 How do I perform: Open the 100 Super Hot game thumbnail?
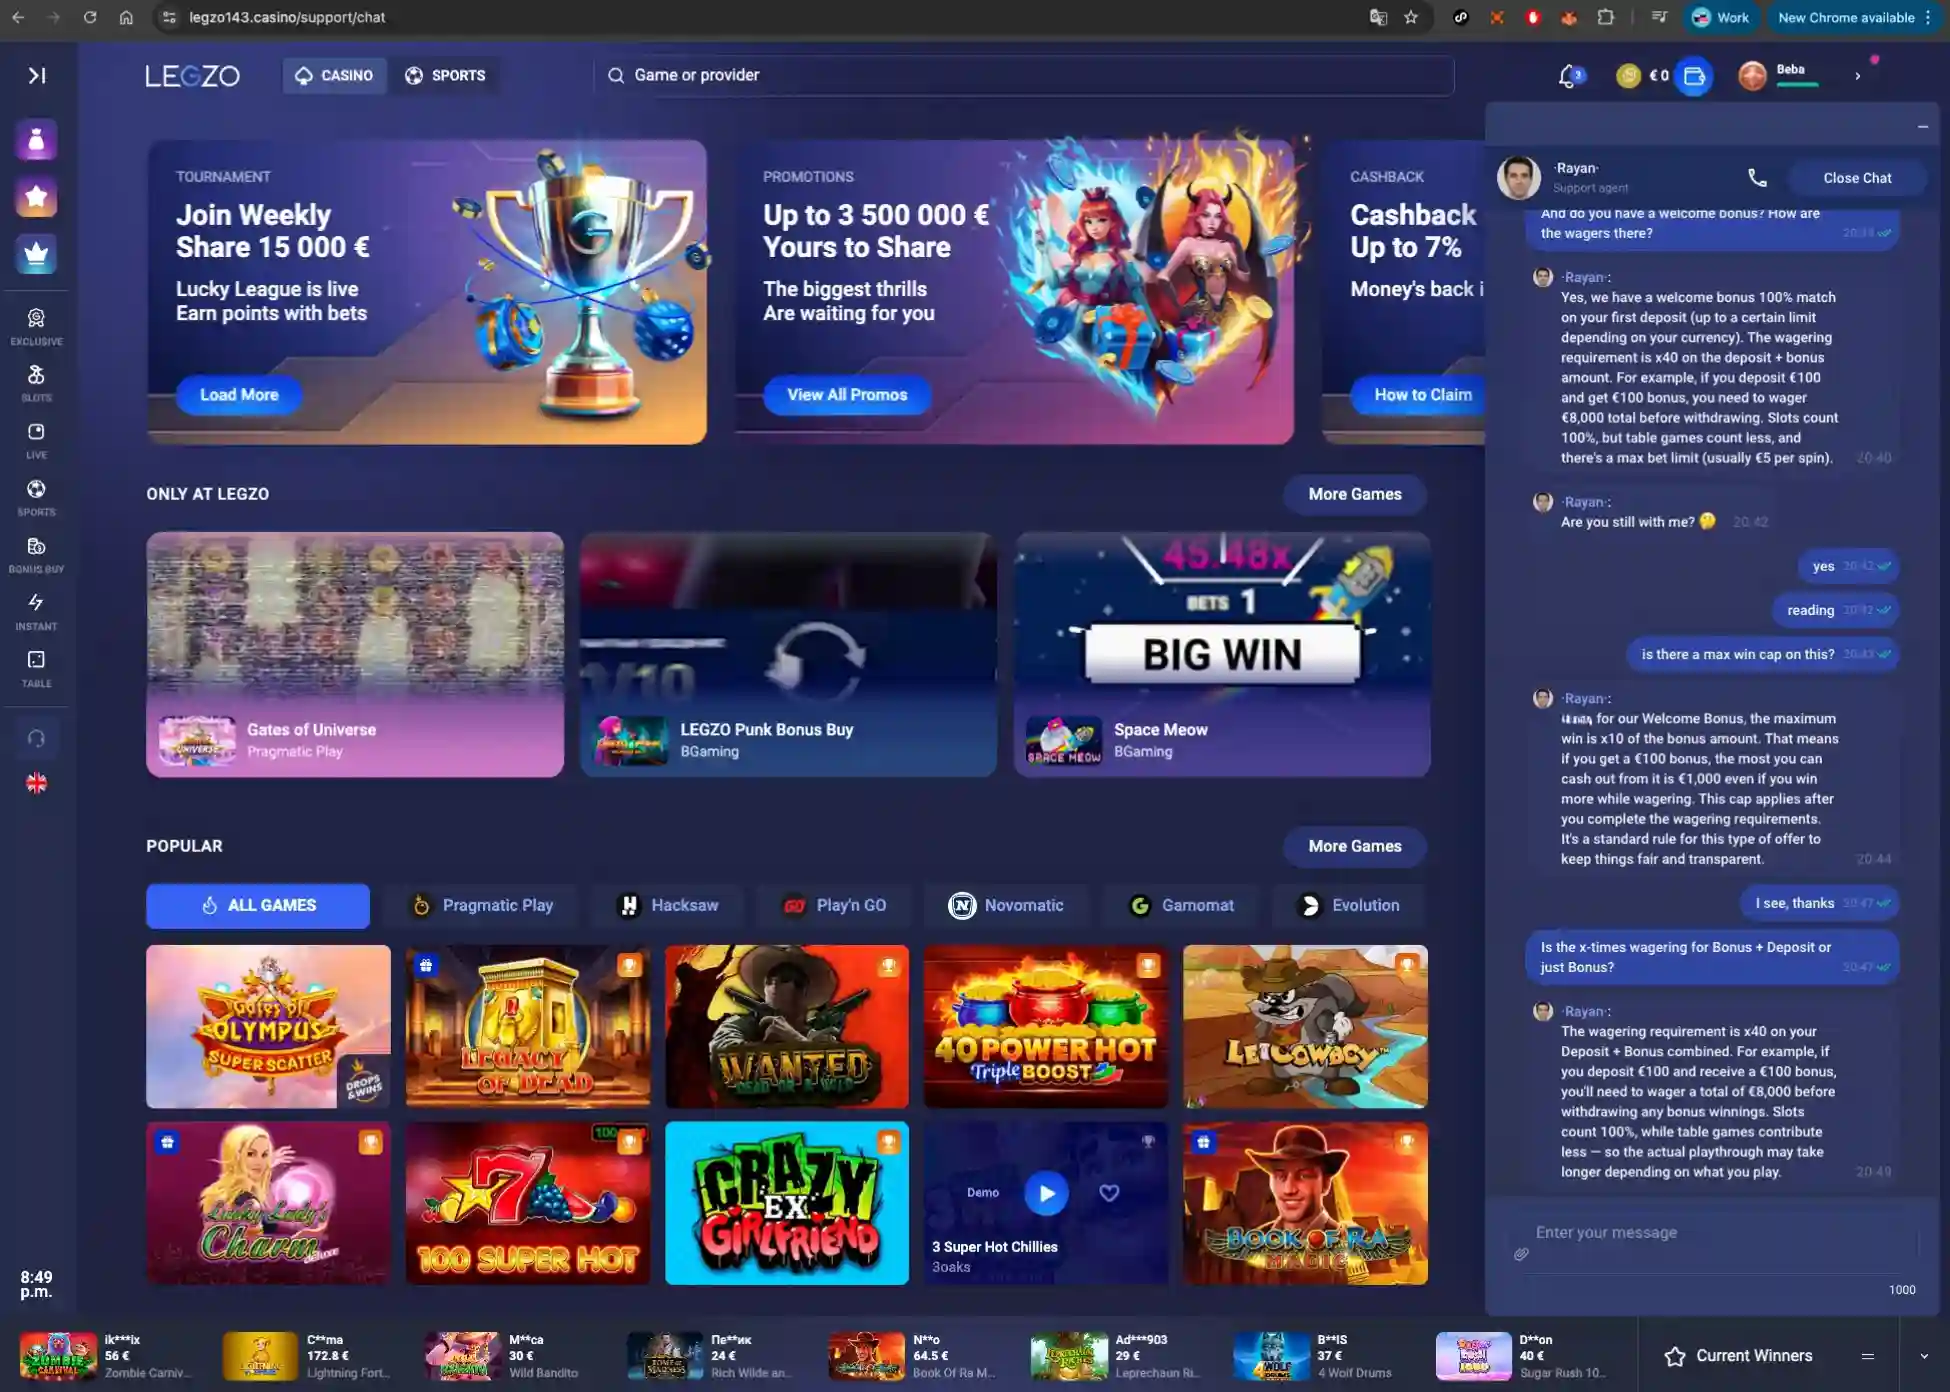pos(528,1203)
